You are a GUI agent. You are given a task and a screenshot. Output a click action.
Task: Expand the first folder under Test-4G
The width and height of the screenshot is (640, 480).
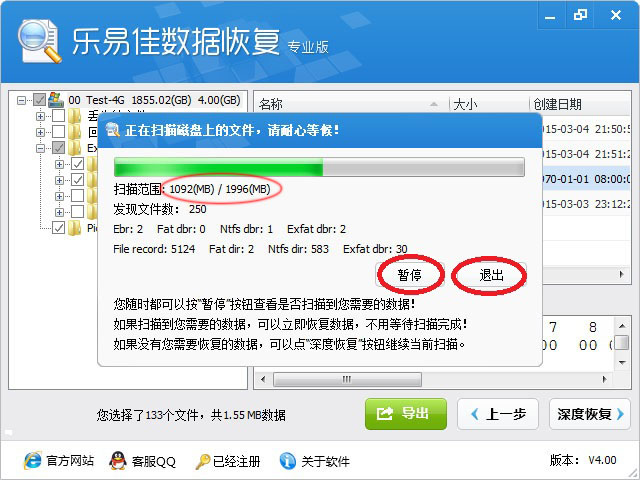click(x=40, y=116)
